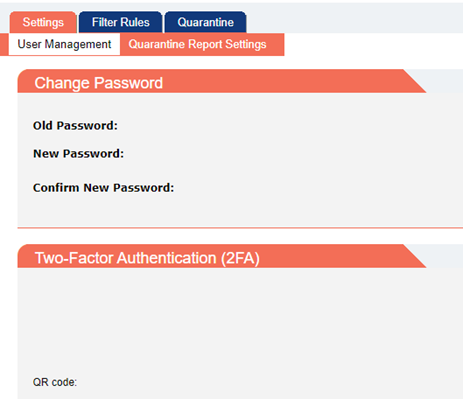The height and width of the screenshot is (399, 463).
Task: Switch to the Filter Rules tab
Action: [x=120, y=22]
